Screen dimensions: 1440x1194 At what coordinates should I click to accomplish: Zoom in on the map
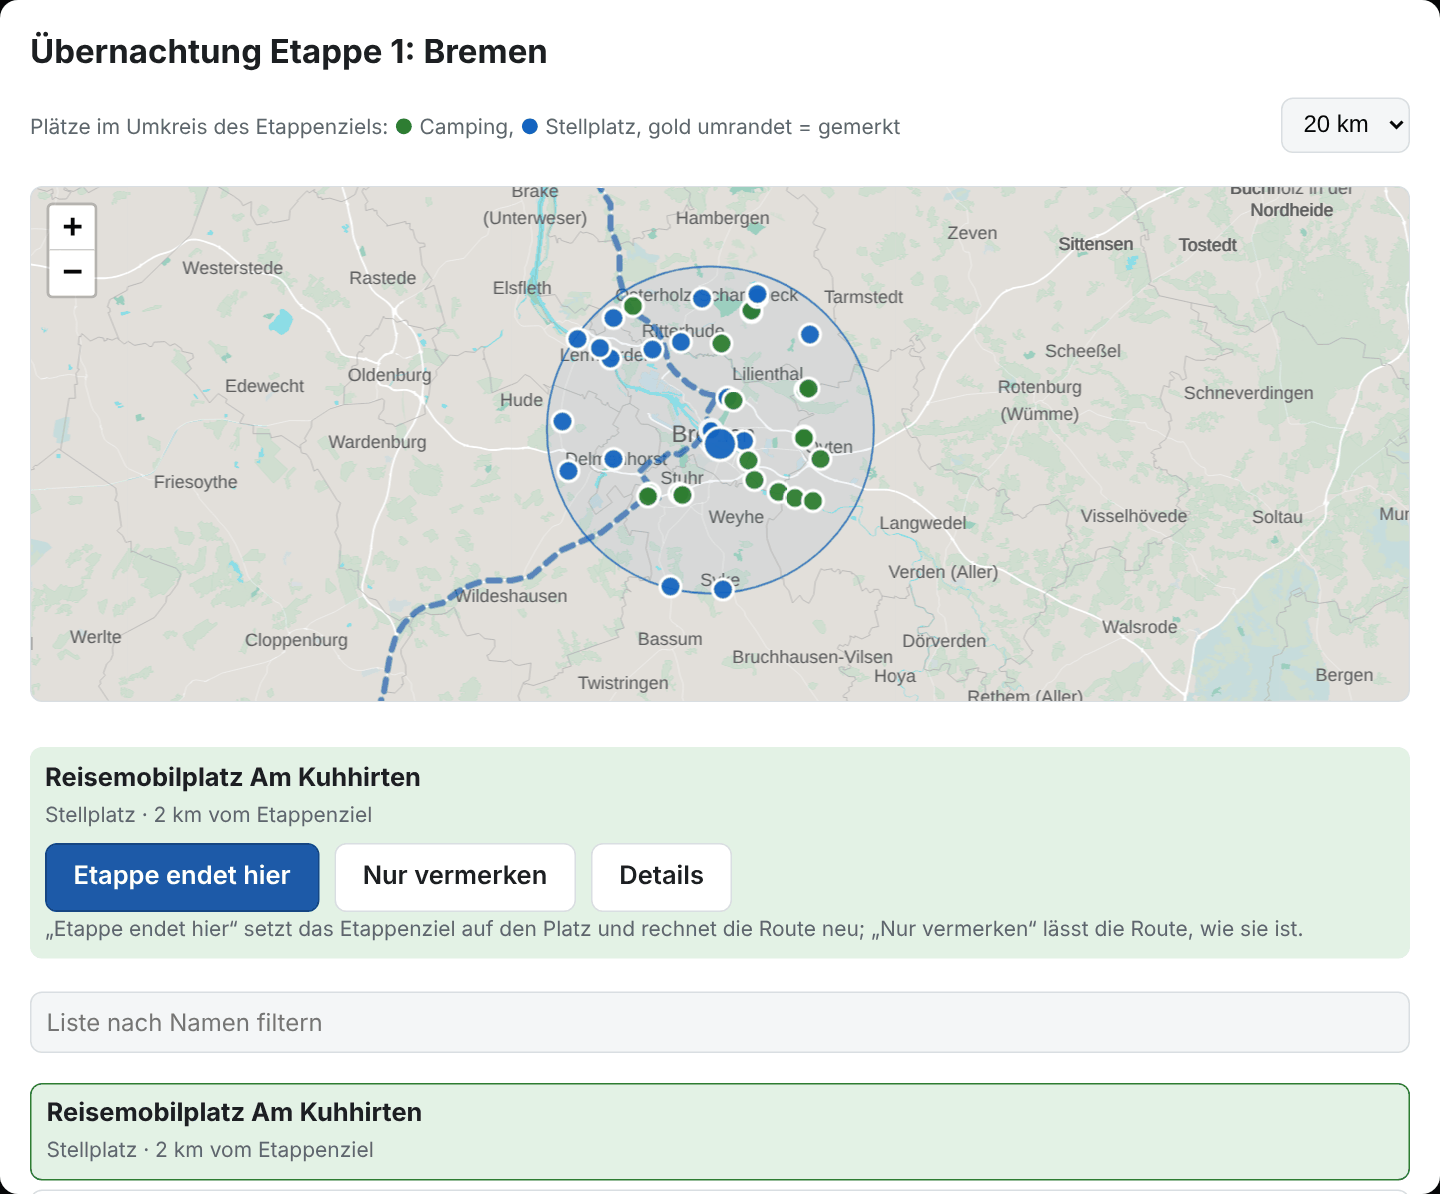click(x=72, y=227)
